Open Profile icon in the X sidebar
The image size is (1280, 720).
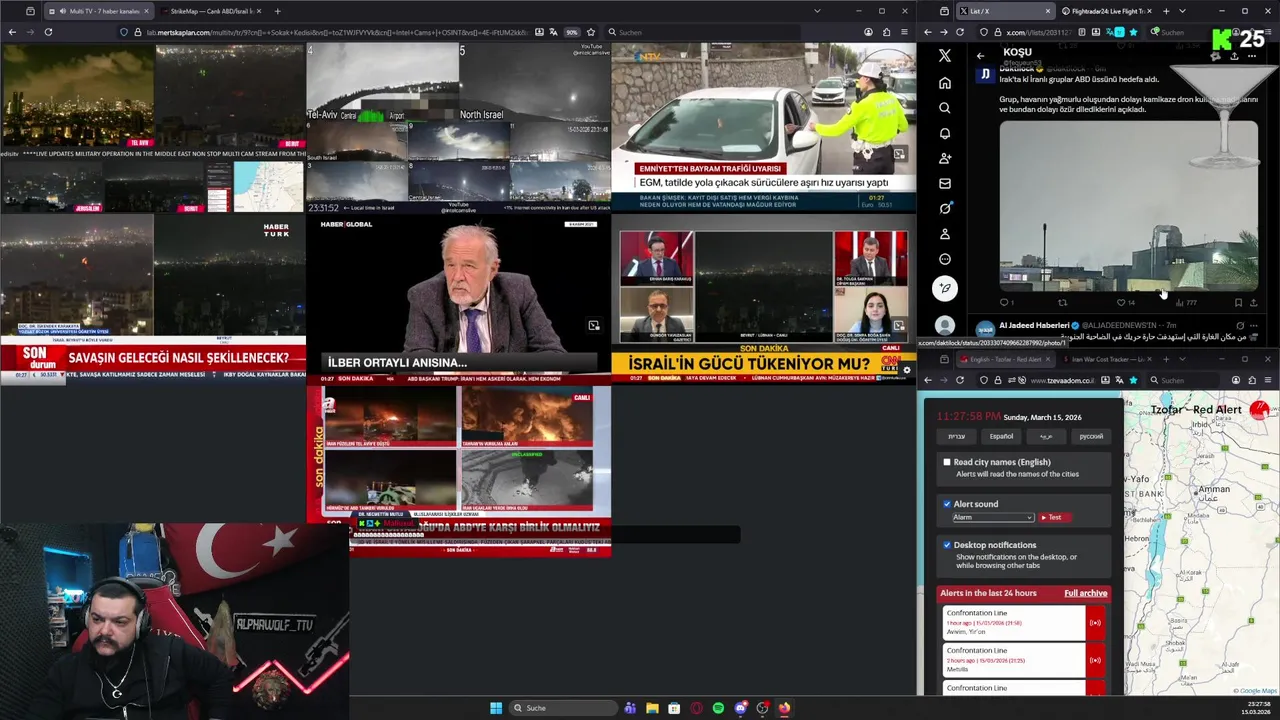click(945, 234)
